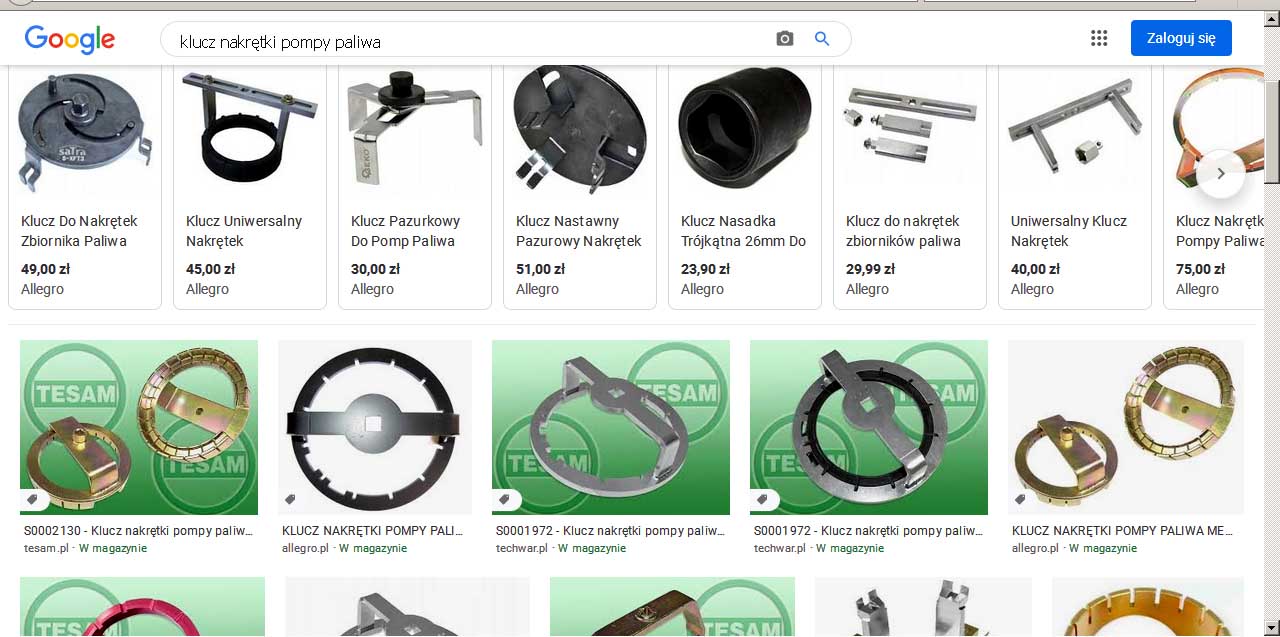Screen dimensions: 1280x637
Task: Click tag icon on fourth result image
Action: point(762,499)
